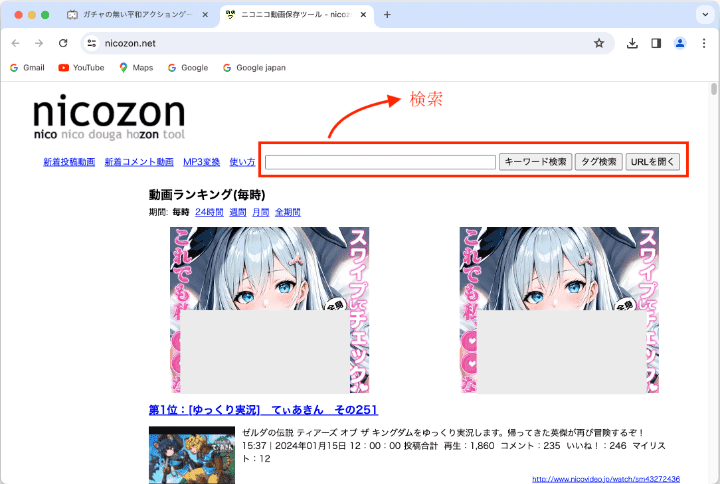
Task: Open the 第1位 ゆっくり実況 video title
Action: tap(263, 410)
